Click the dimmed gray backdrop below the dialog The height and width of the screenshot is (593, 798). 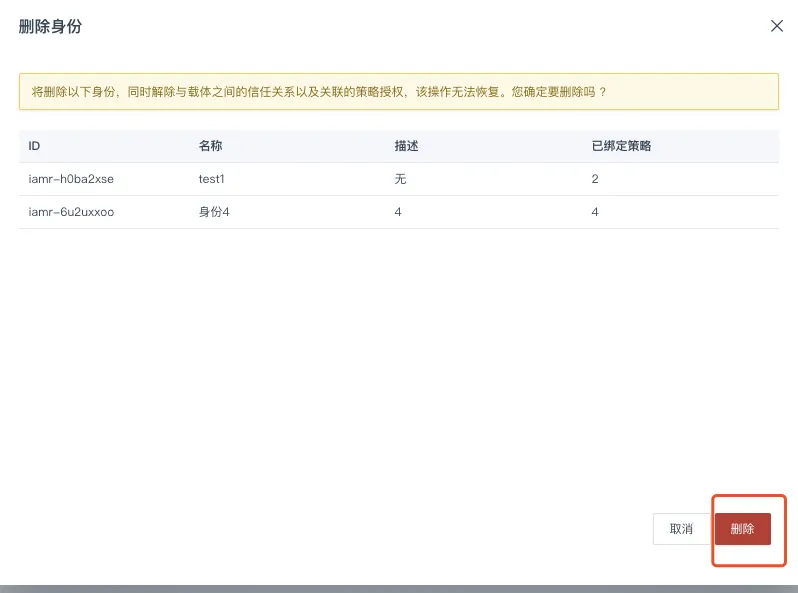pos(399,588)
